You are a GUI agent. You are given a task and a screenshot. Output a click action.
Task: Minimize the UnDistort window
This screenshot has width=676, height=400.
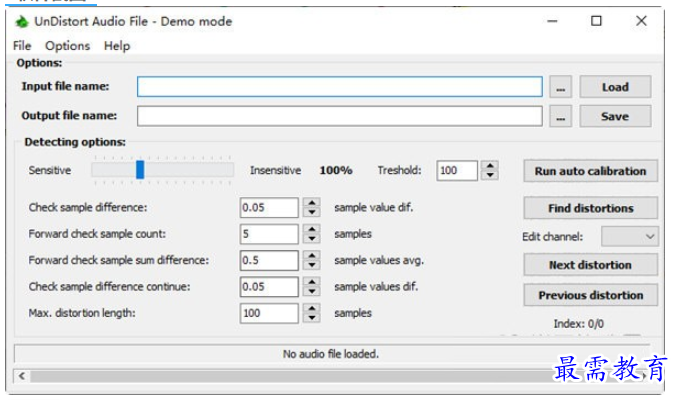[x=552, y=21]
